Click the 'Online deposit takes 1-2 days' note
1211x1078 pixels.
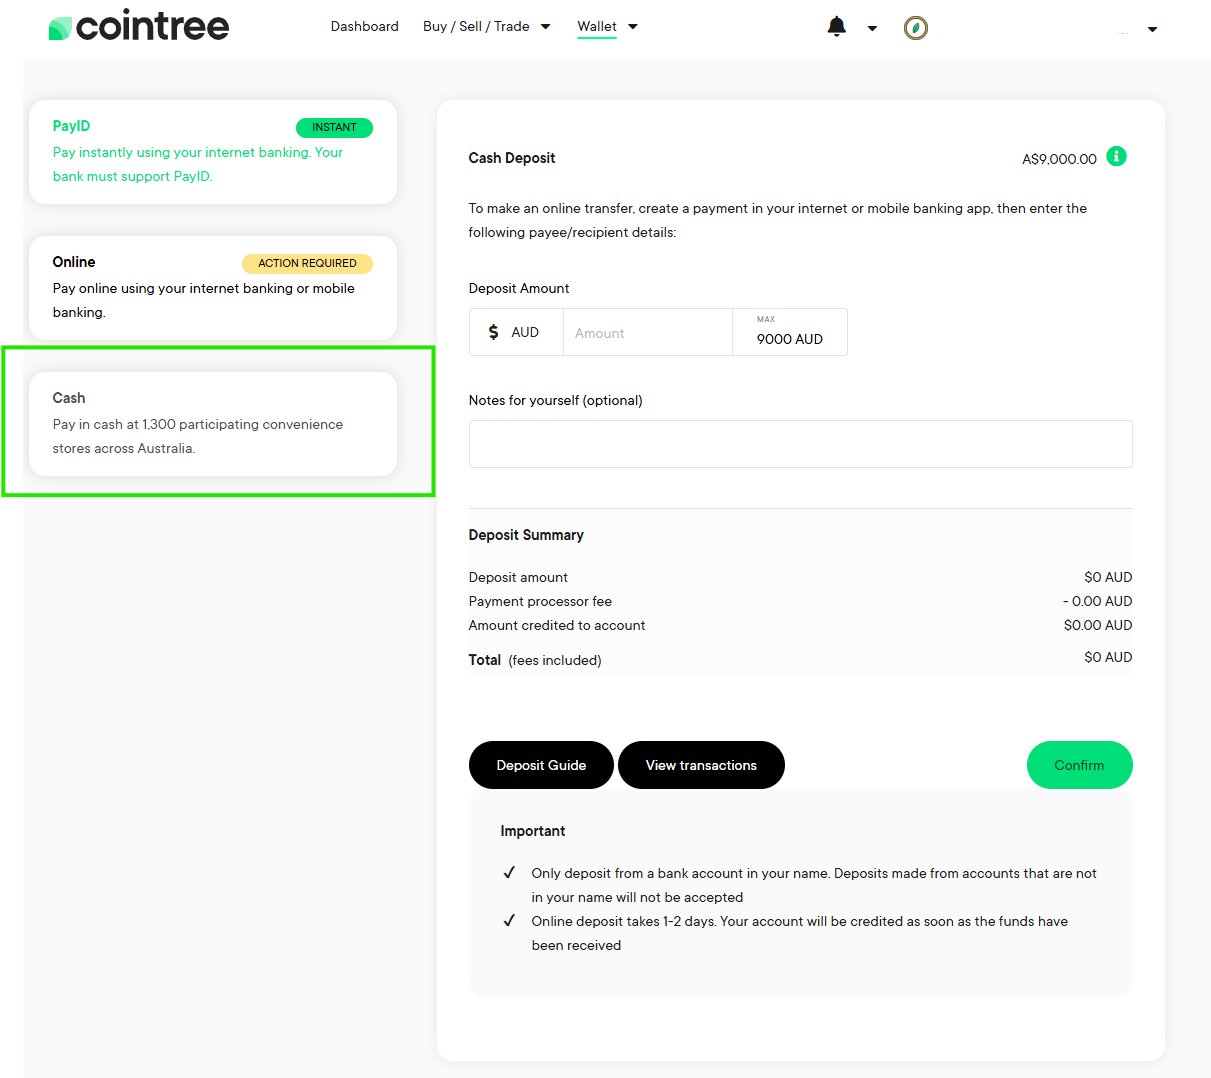click(x=800, y=933)
